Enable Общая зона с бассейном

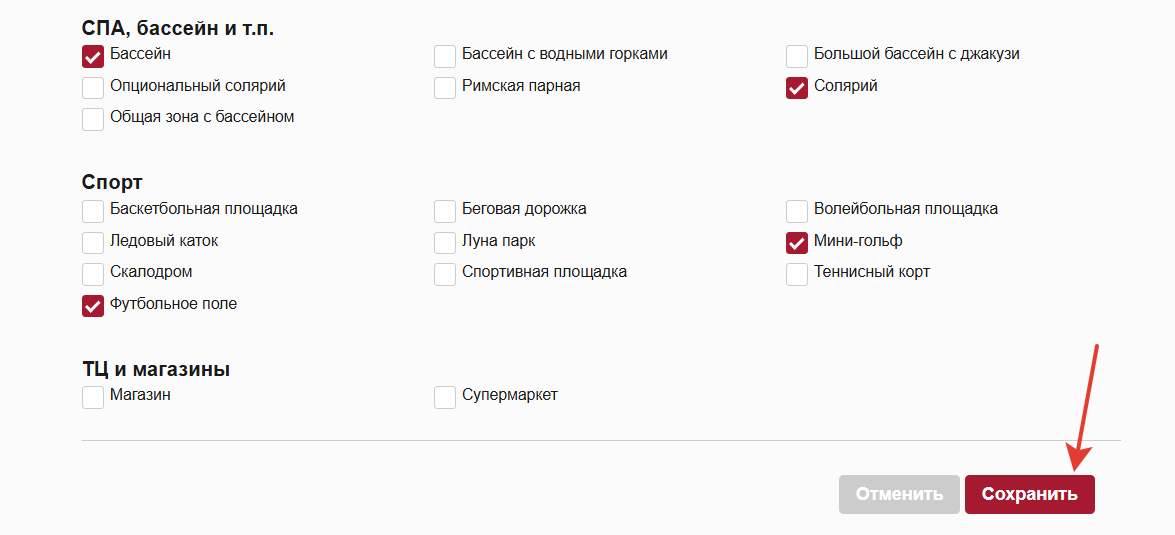93,119
